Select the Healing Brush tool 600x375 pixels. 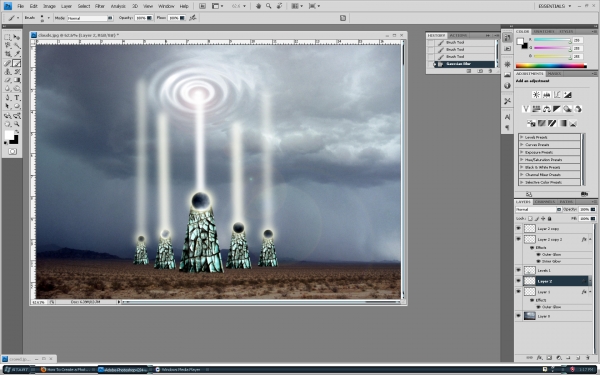(7, 63)
